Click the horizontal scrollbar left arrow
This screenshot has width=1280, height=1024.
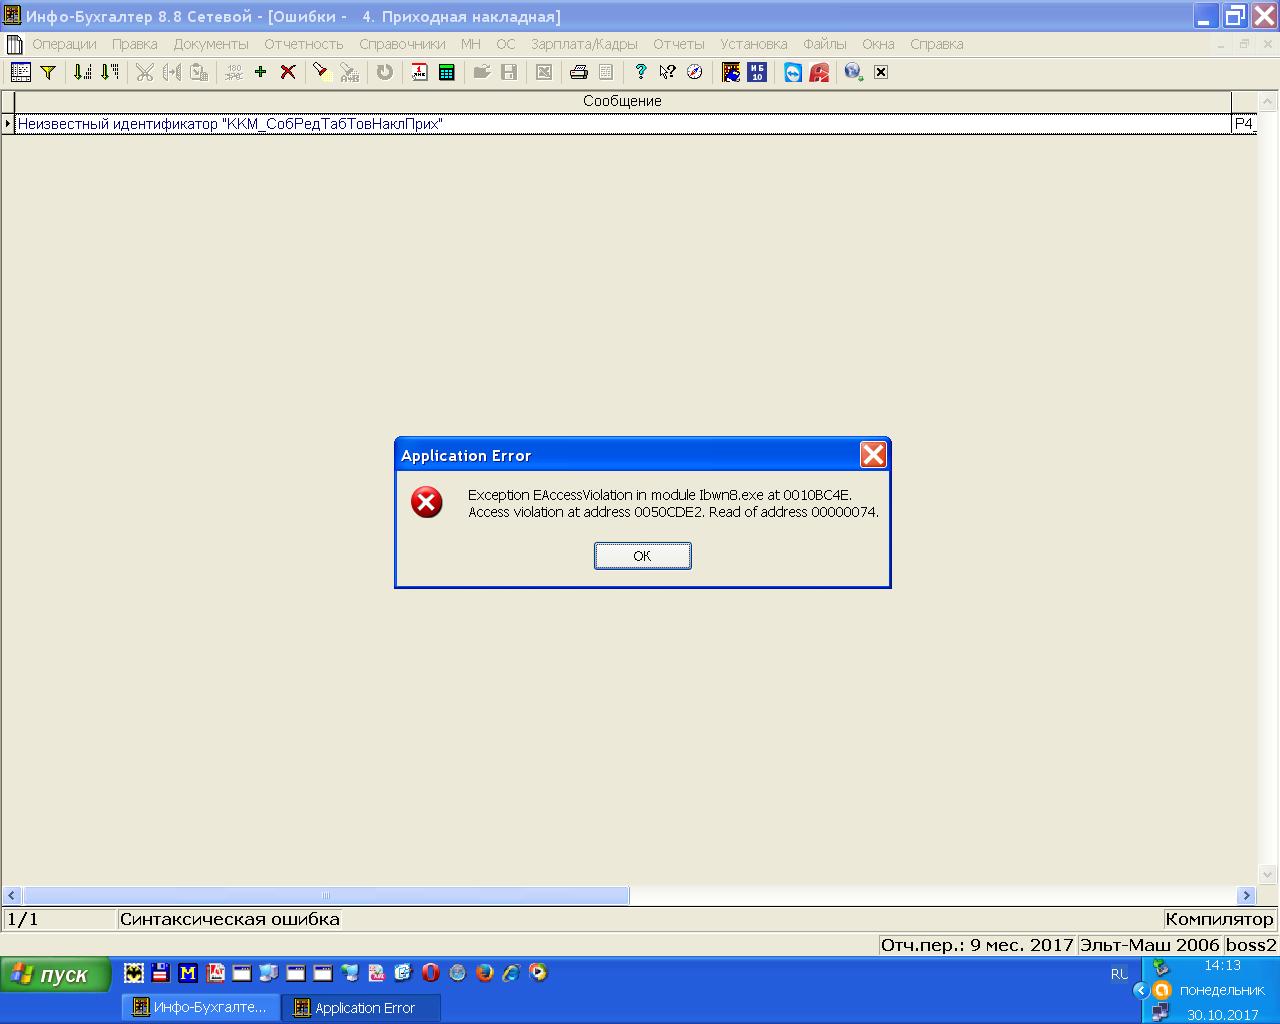tap(11, 896)
